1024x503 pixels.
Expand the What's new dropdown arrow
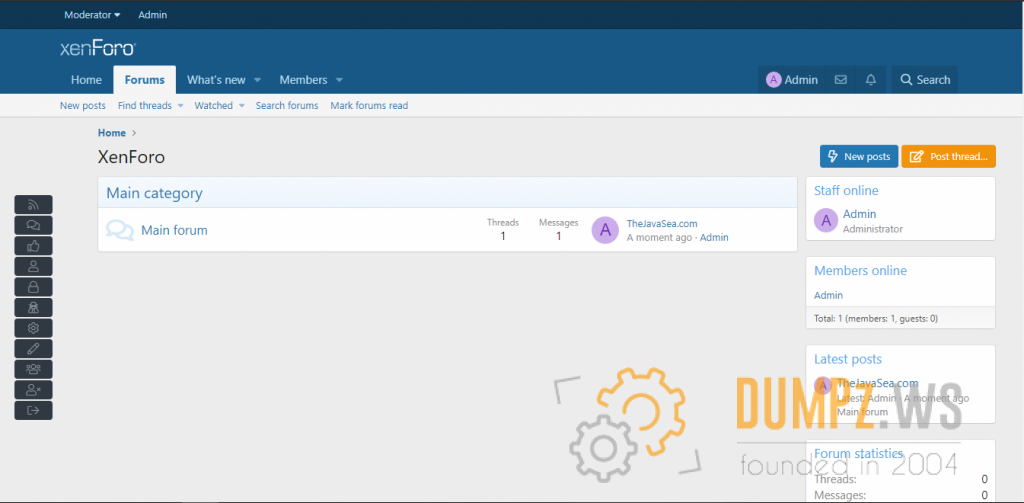pyautogui.click(x=257, y=80)
